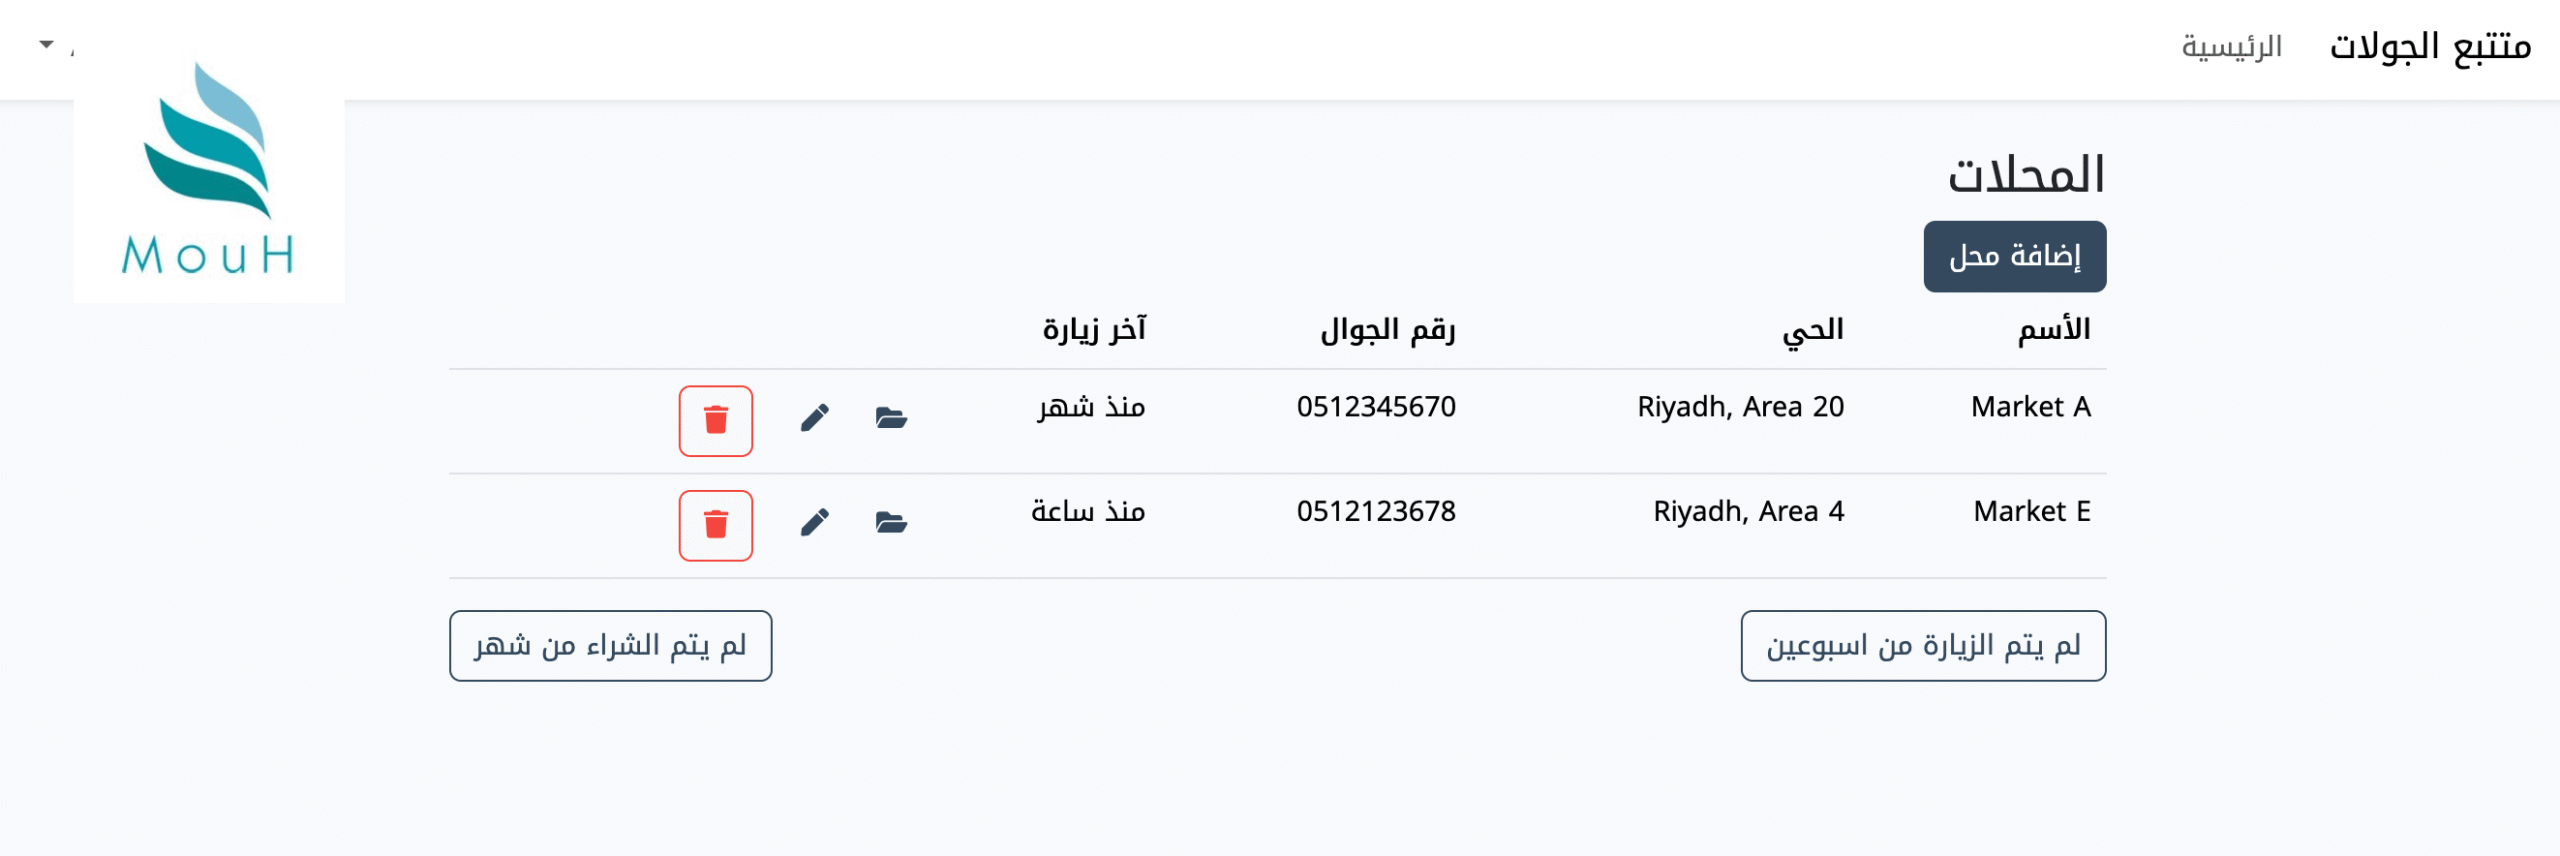Screen dimensions: 2560x856
Task: Edit Market E using the pencil icon
Action: [x=815, y=522]
